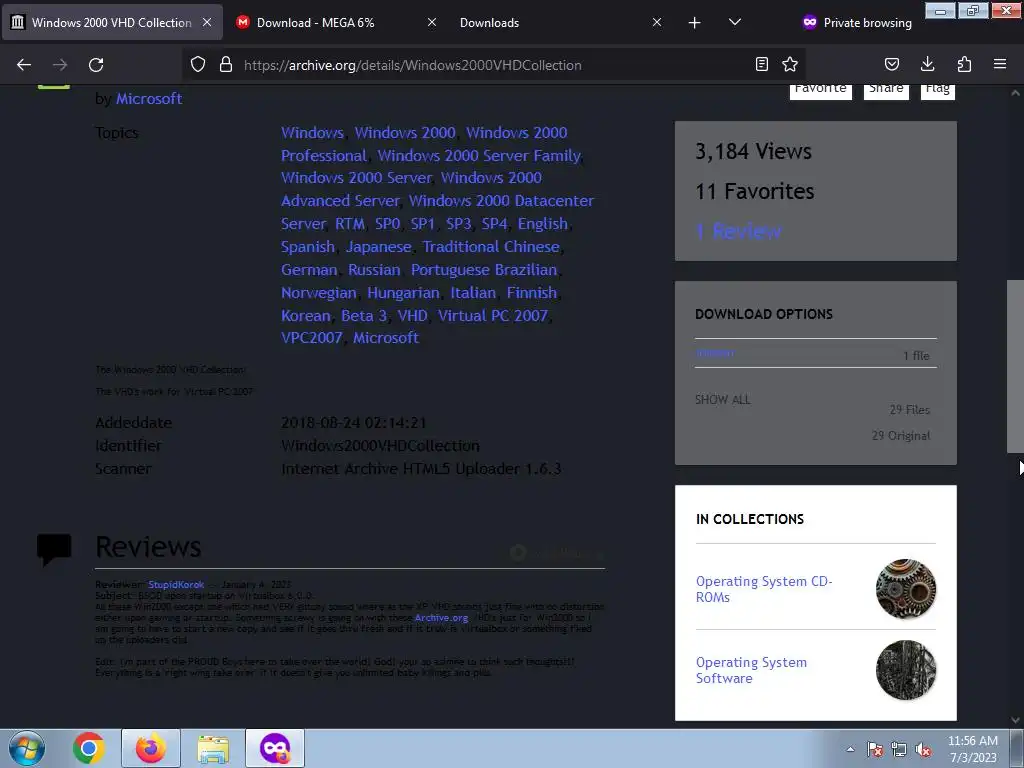Click the muted volume tray icon
This screenshot has width=1024, height=768.
[923, 750]
